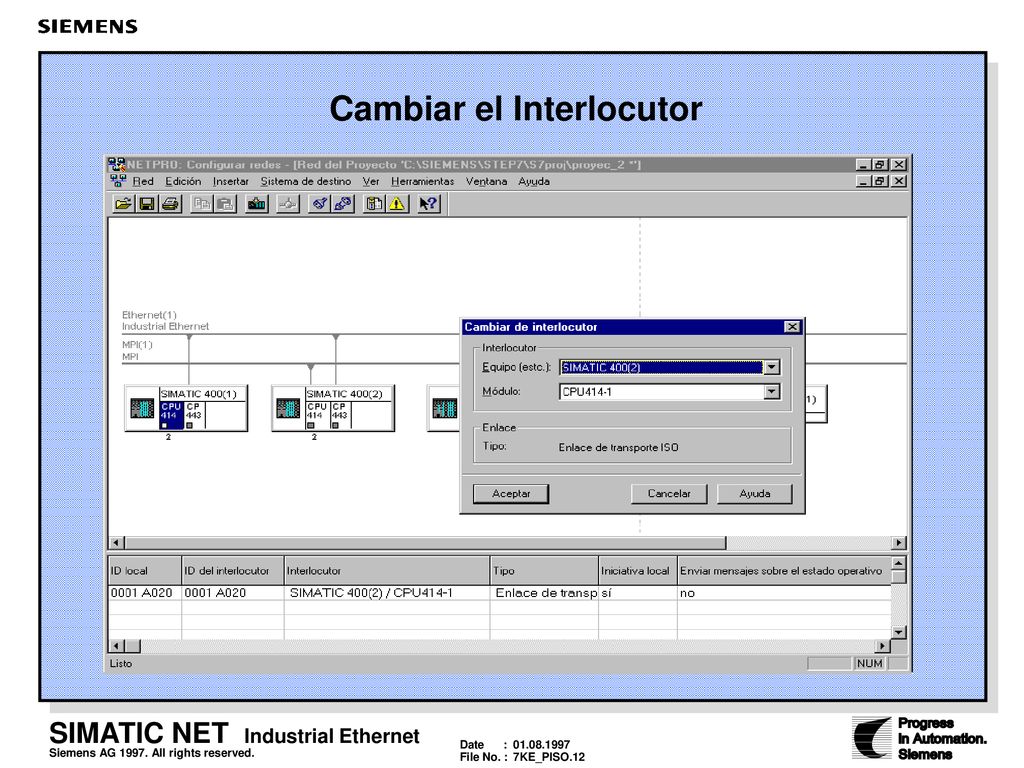Select the CP 443 module in SIMATIC 400(1)
This screenshot has height=768, width=1024.
[193, 415]
